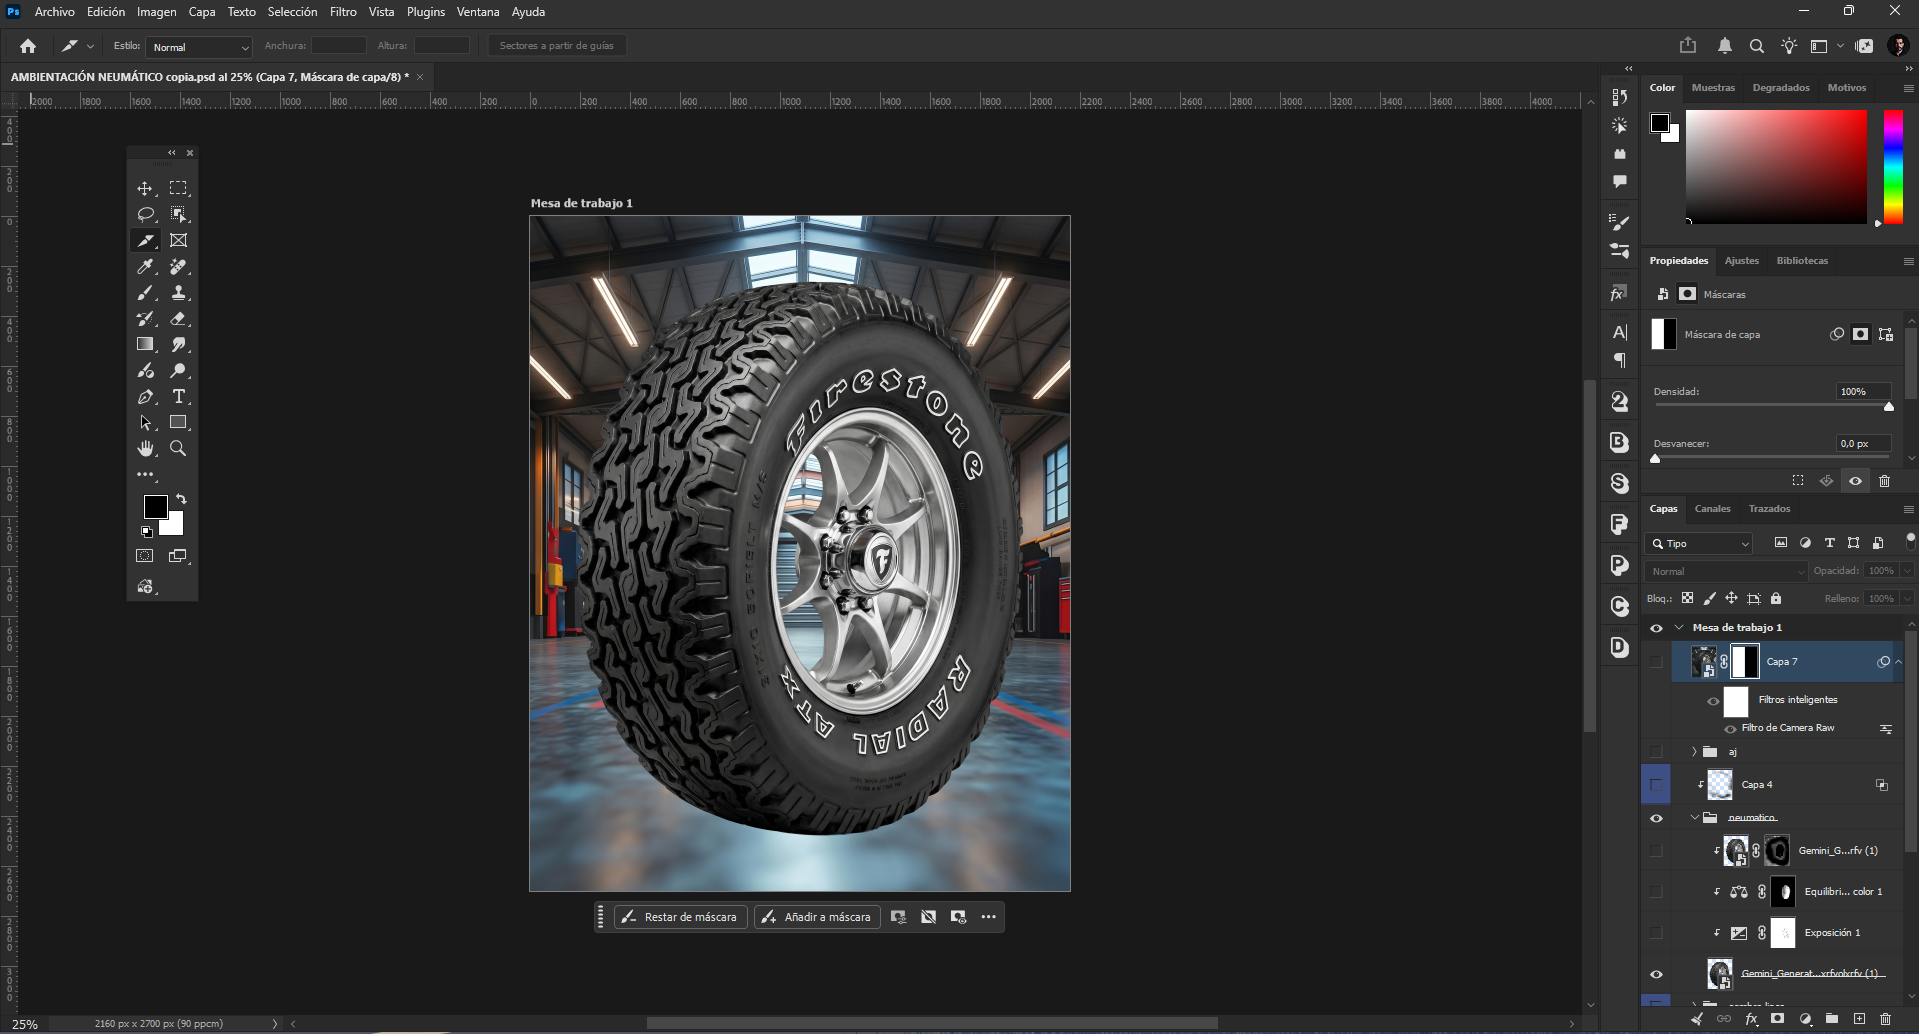Open the Tipo layer filter dropdown
The height and width of the screenshot is (1034, 1919).
(1698, 543)
